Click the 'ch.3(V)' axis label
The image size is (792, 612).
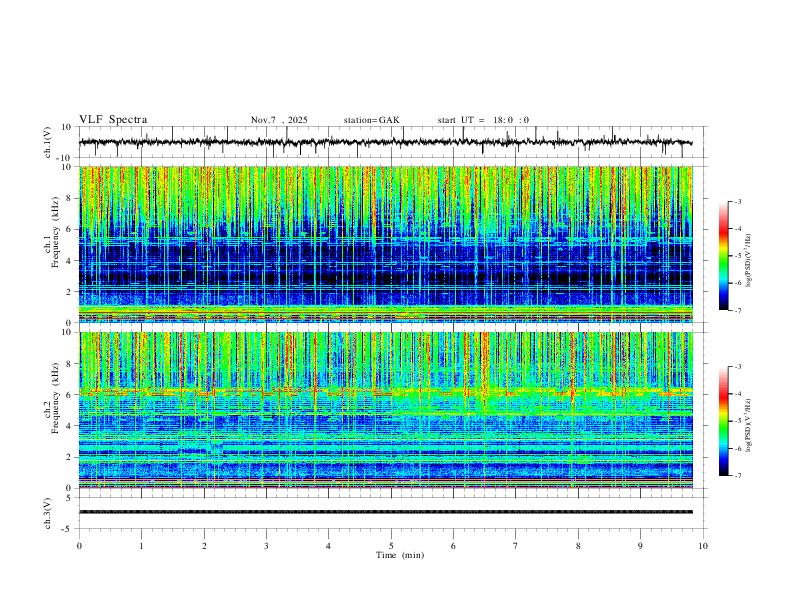point(48,513)
